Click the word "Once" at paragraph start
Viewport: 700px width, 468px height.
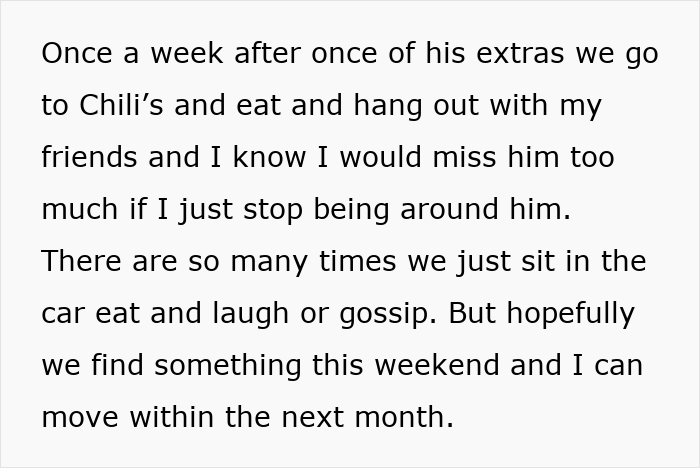[x=77, y=53]
